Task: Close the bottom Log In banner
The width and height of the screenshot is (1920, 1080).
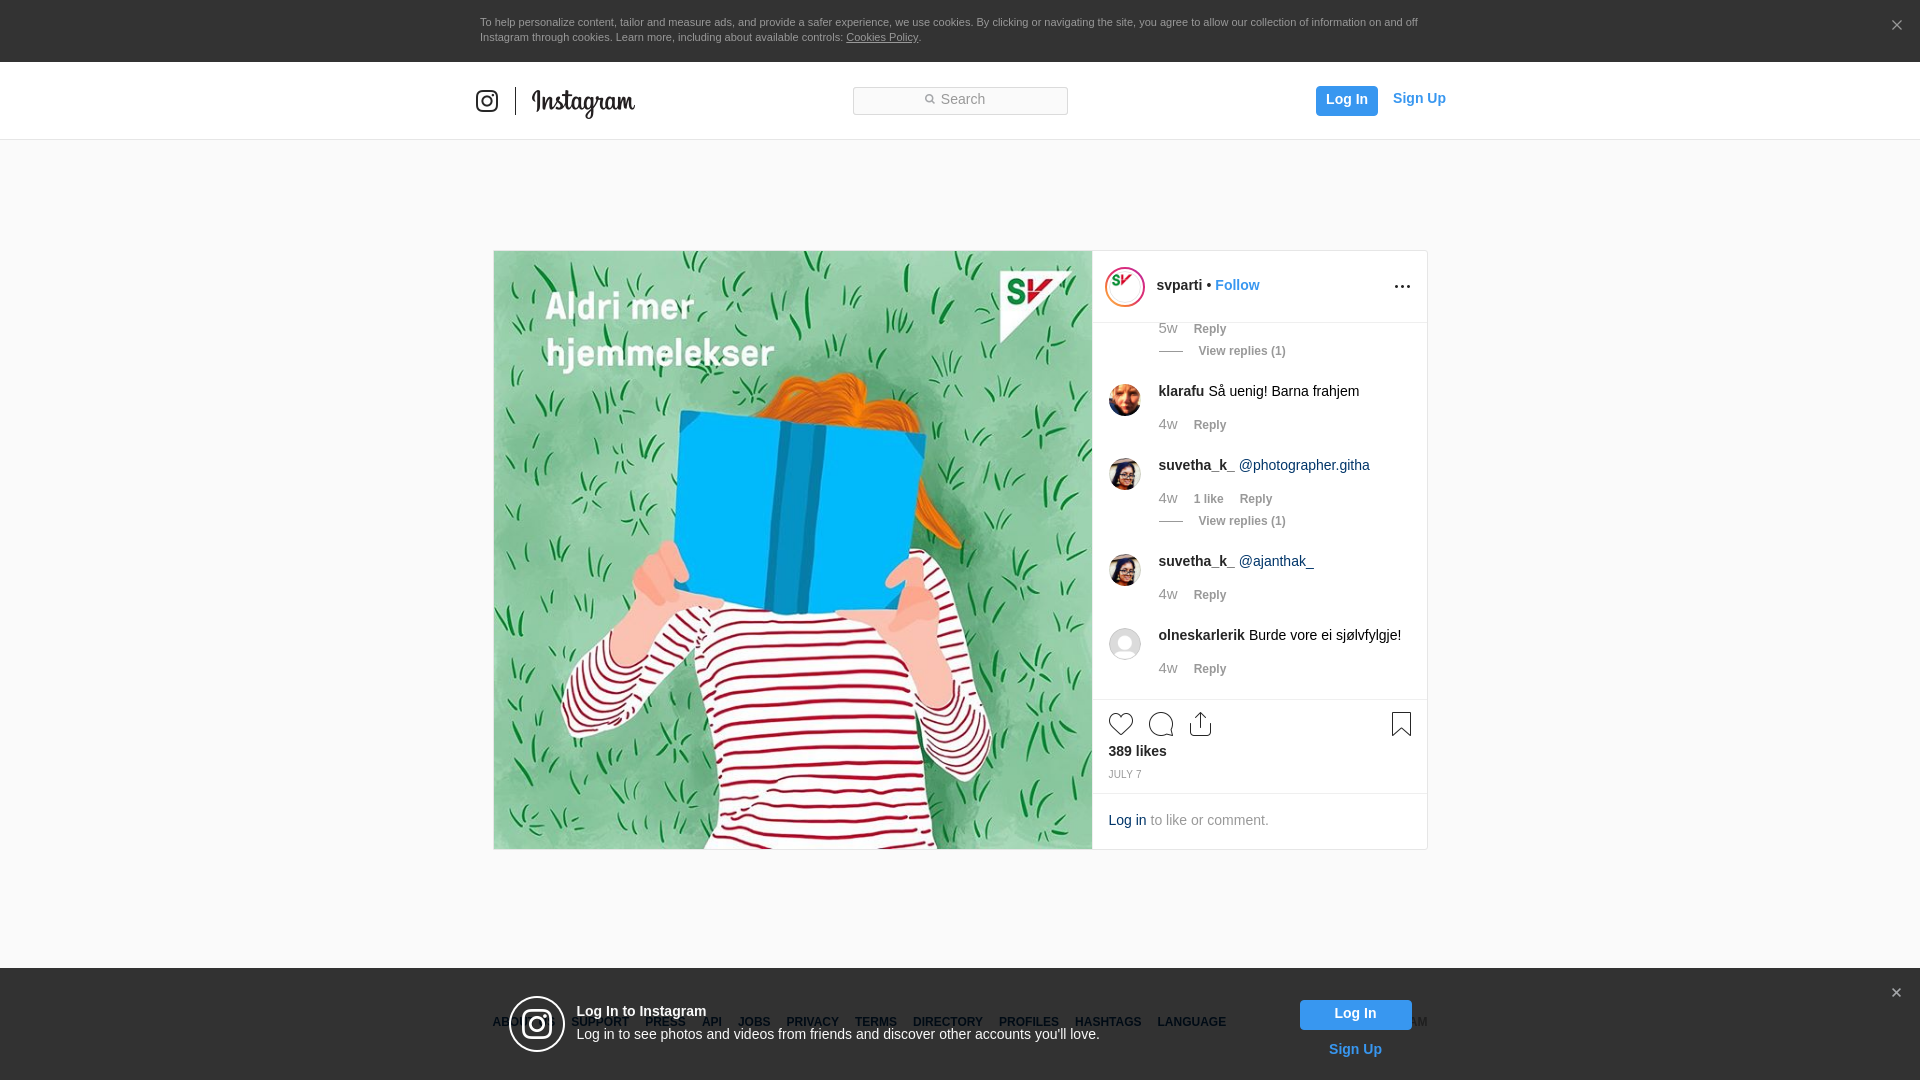Action: [x=1896, y=993]
